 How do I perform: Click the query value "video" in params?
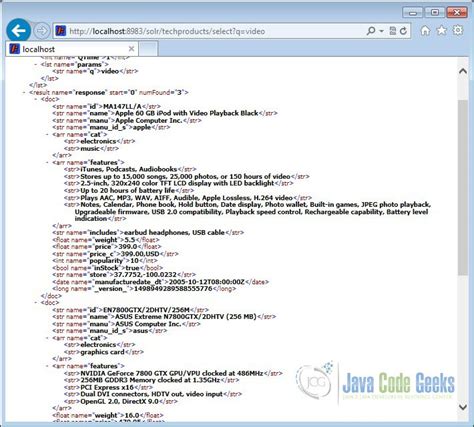[110, 71]
